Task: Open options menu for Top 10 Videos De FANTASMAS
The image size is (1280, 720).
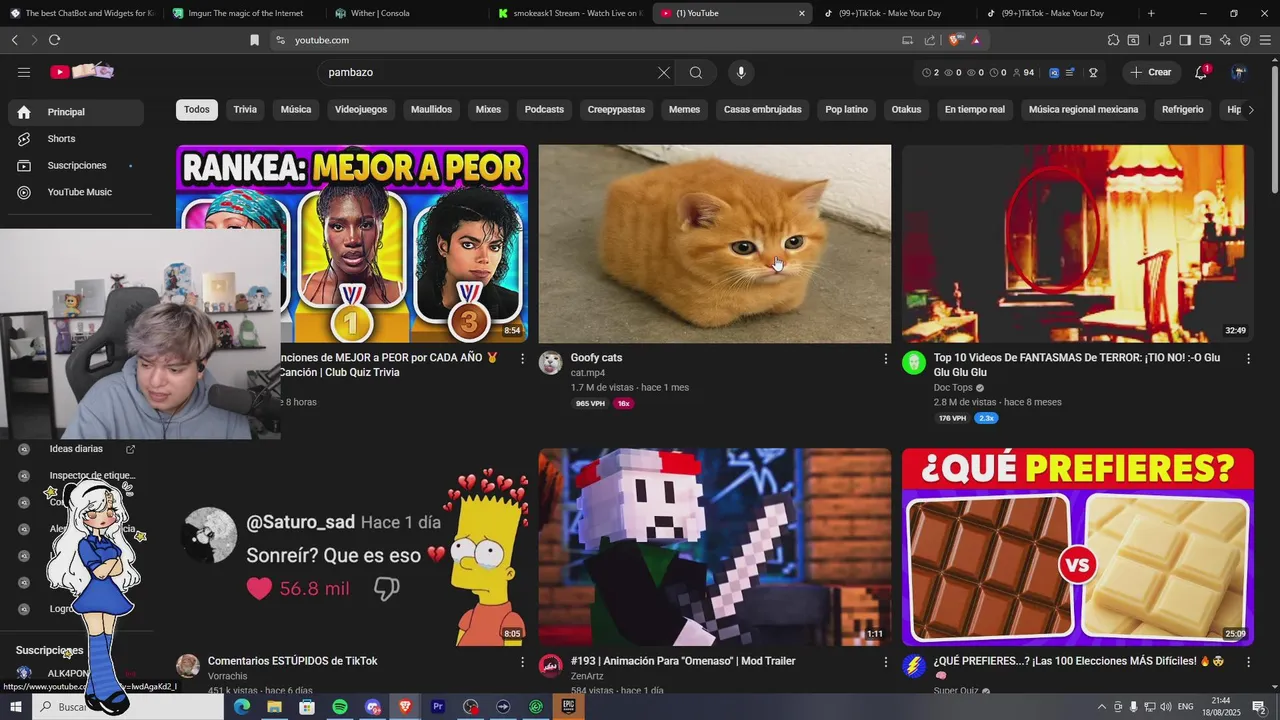Action: click(1248, 358)
